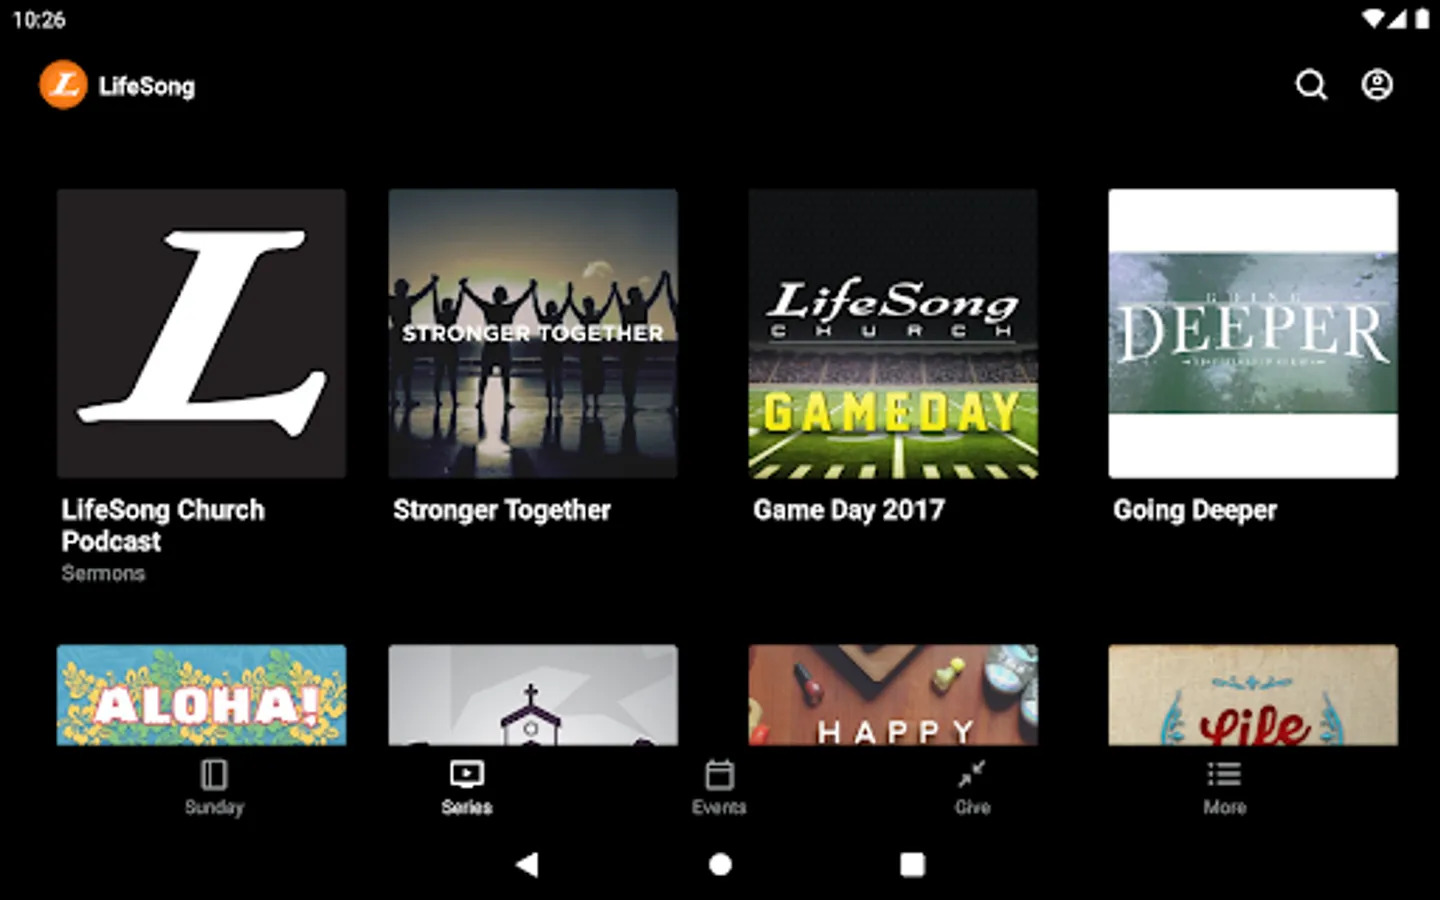Screen dimensions: 1440x900
Task: Tap the Android recent apps square button
Action: coord(912,864)
